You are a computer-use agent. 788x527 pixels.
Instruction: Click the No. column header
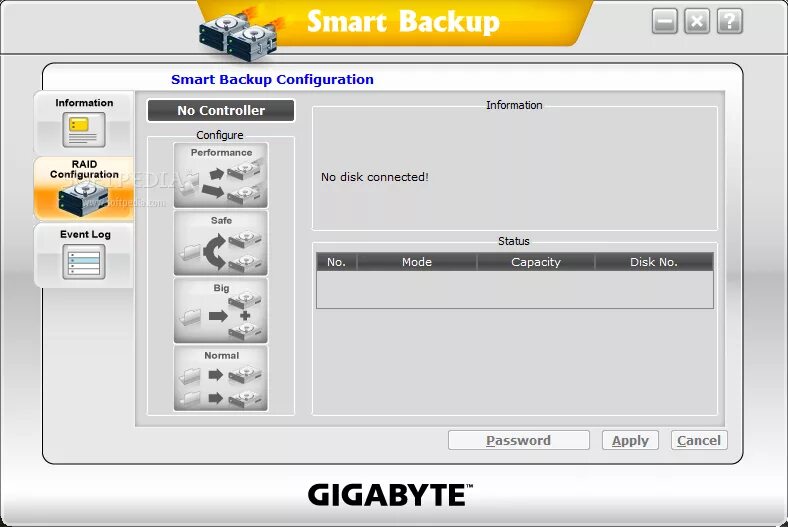point(336,262)
